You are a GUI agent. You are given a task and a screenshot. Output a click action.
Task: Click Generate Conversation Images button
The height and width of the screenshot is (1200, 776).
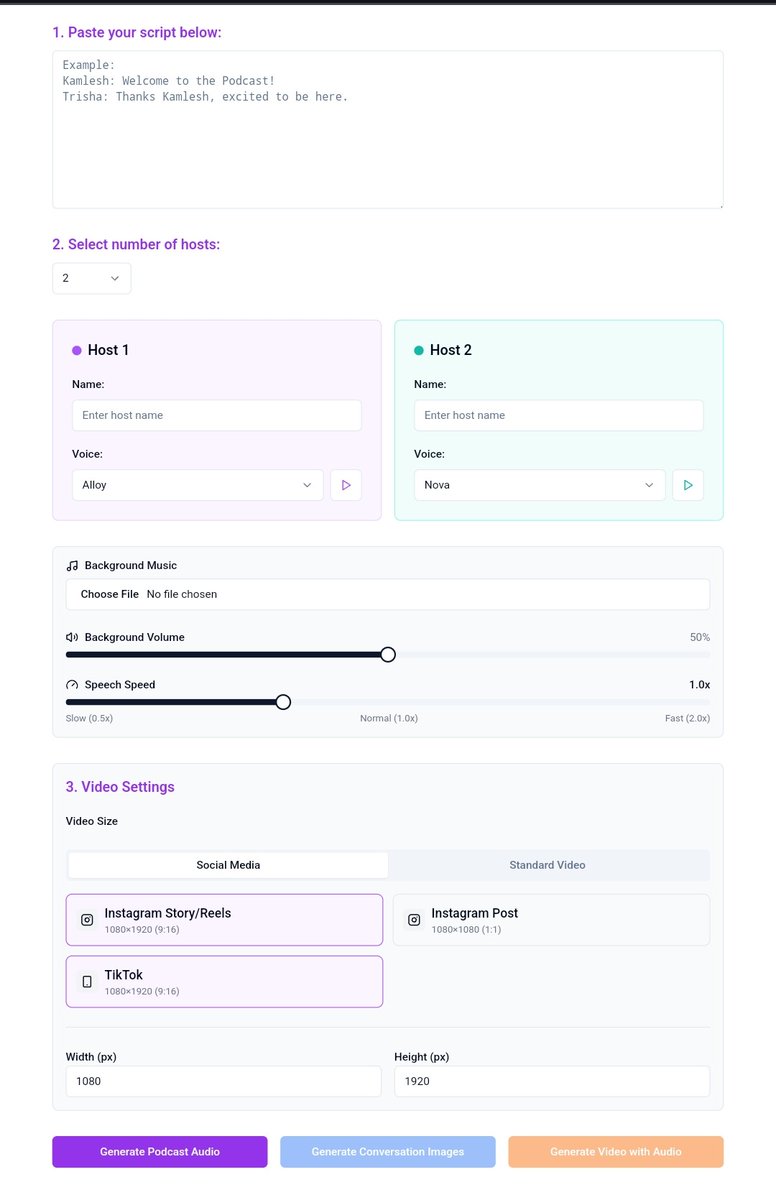[388, 1152]
